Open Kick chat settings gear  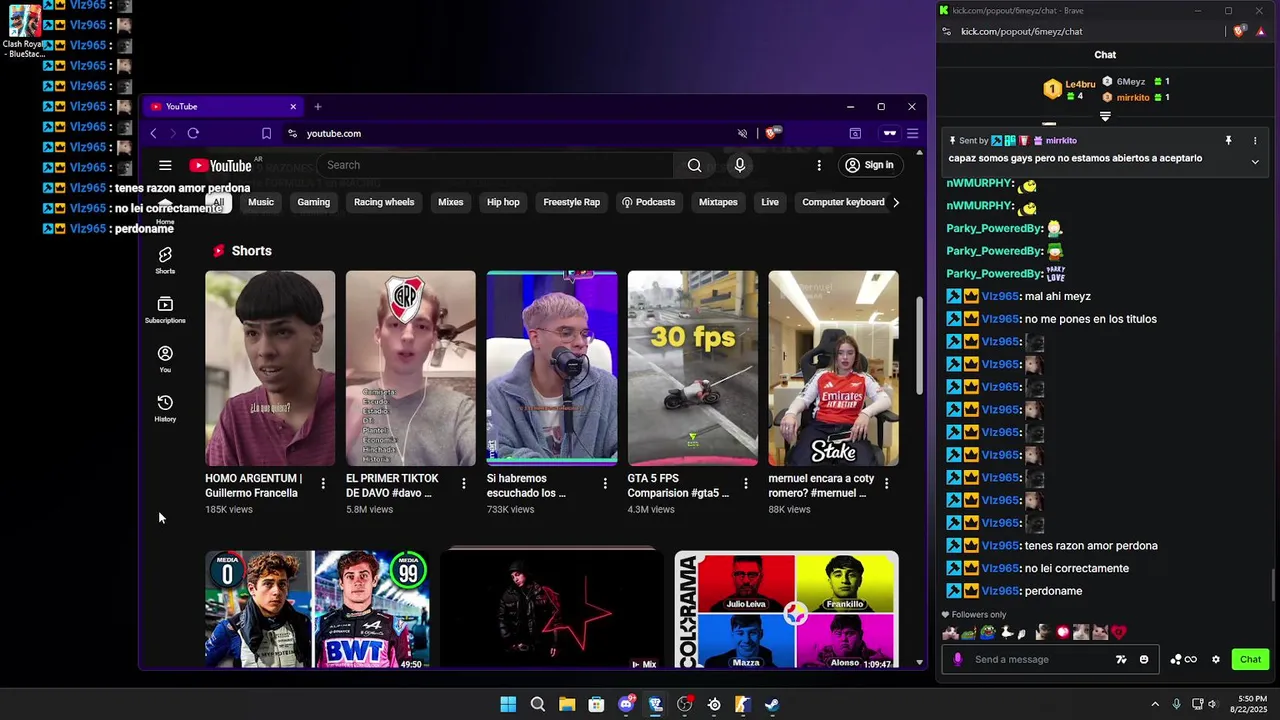(x=1216, y=659)
